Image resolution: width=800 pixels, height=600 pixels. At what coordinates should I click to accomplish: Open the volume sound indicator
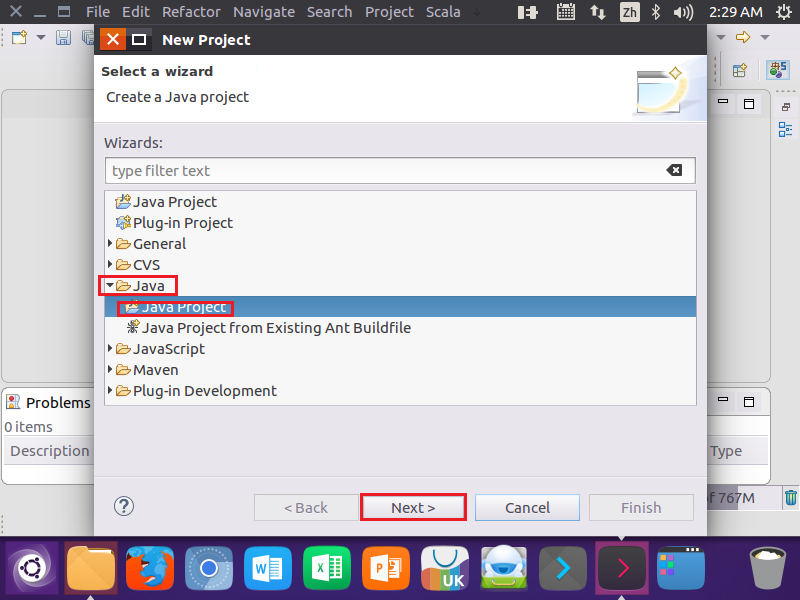point(683,12)
